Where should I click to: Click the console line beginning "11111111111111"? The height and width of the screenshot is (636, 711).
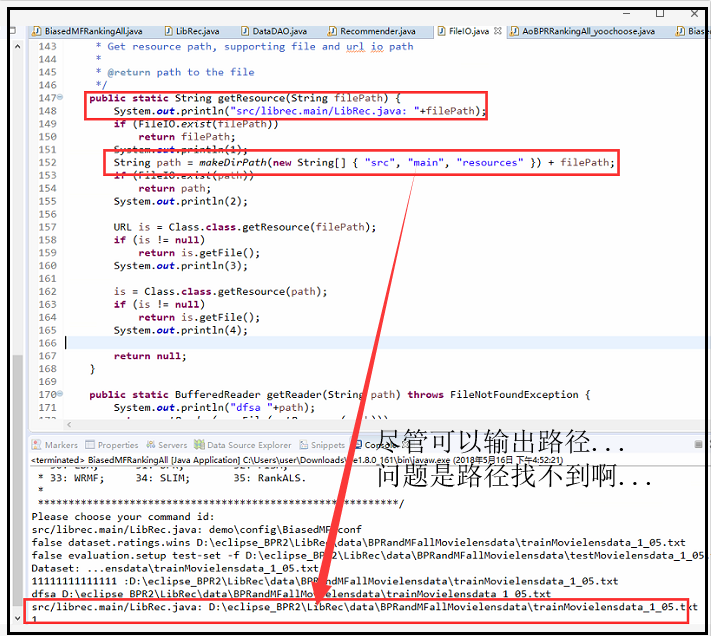tap(325, 581)
